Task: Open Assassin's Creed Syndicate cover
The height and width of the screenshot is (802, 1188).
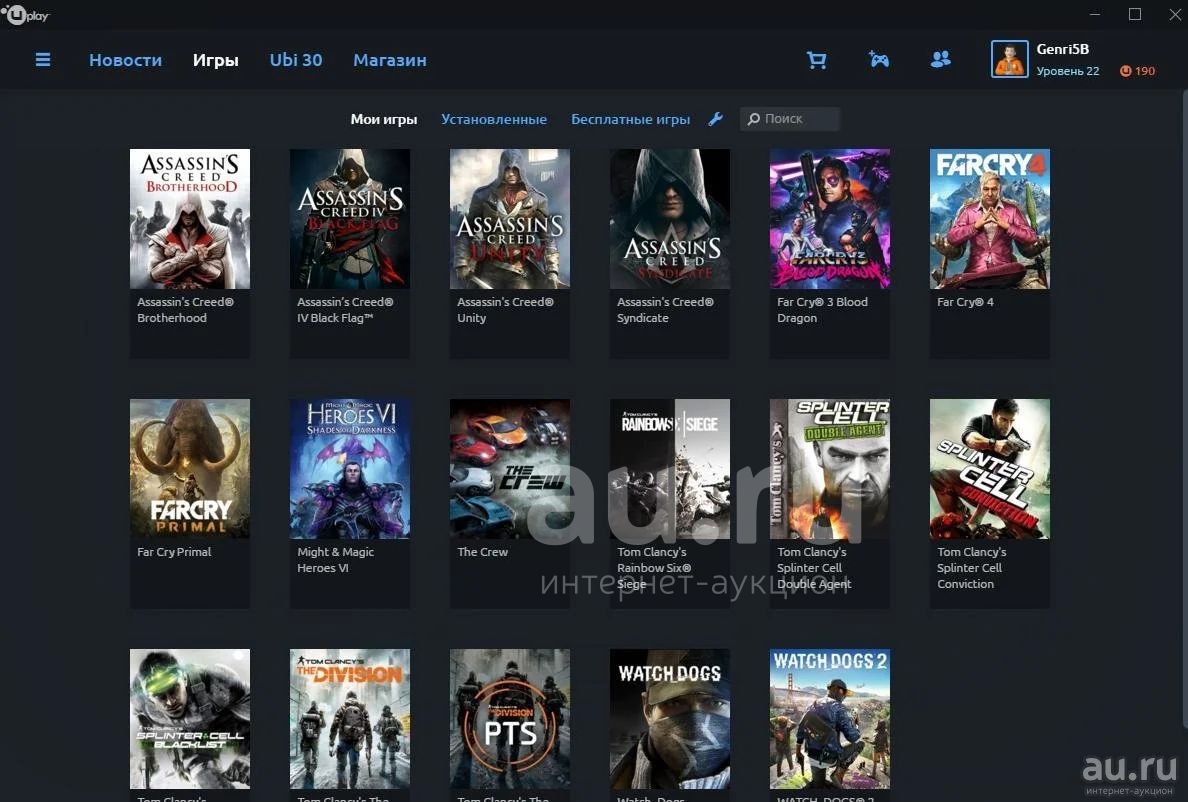Action: tap(670, 219)
